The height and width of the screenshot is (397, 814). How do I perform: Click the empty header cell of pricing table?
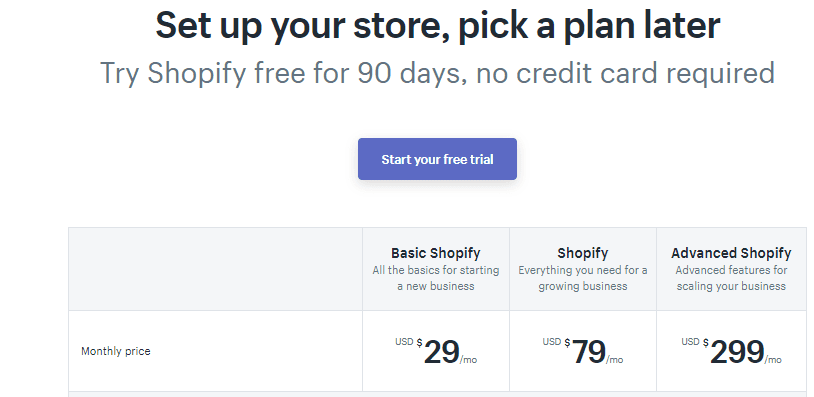pyautogui.click(x=215, y=269)
